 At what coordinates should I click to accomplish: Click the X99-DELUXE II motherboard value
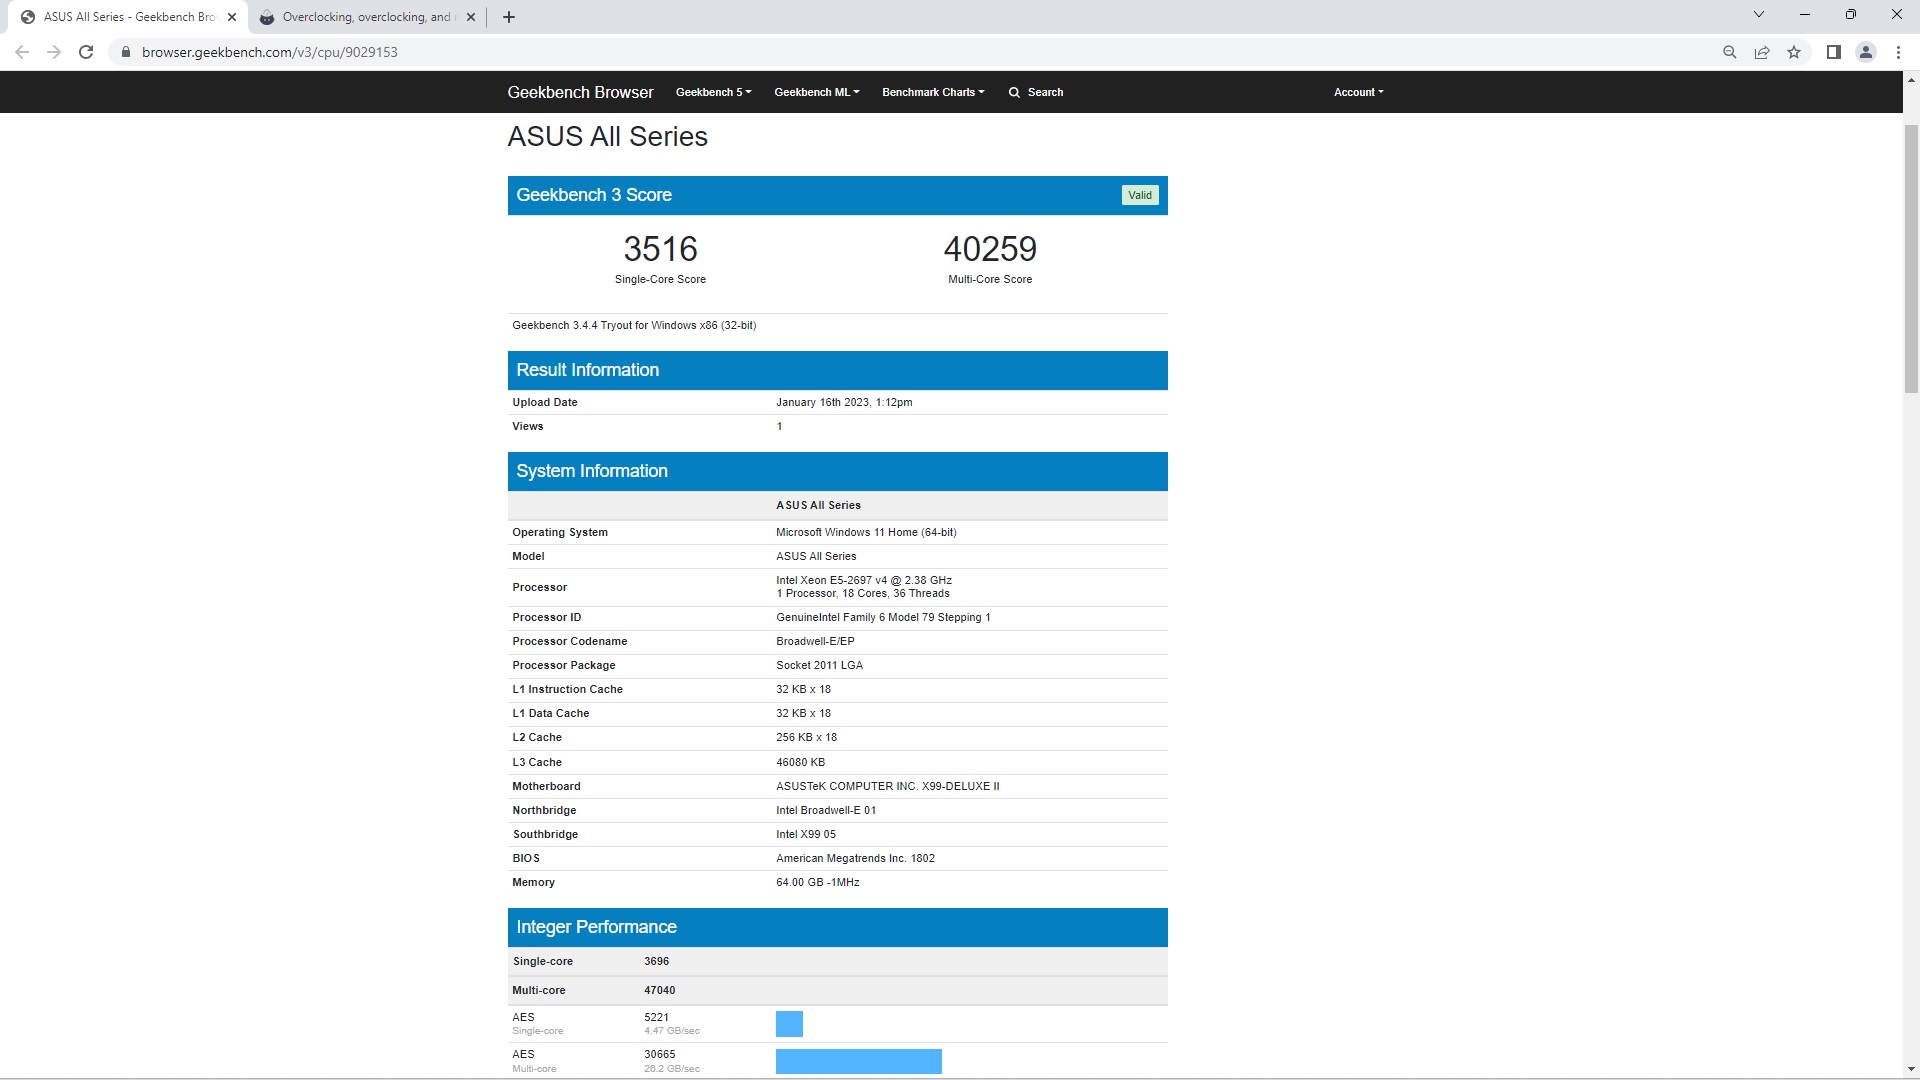pos(887,786)
